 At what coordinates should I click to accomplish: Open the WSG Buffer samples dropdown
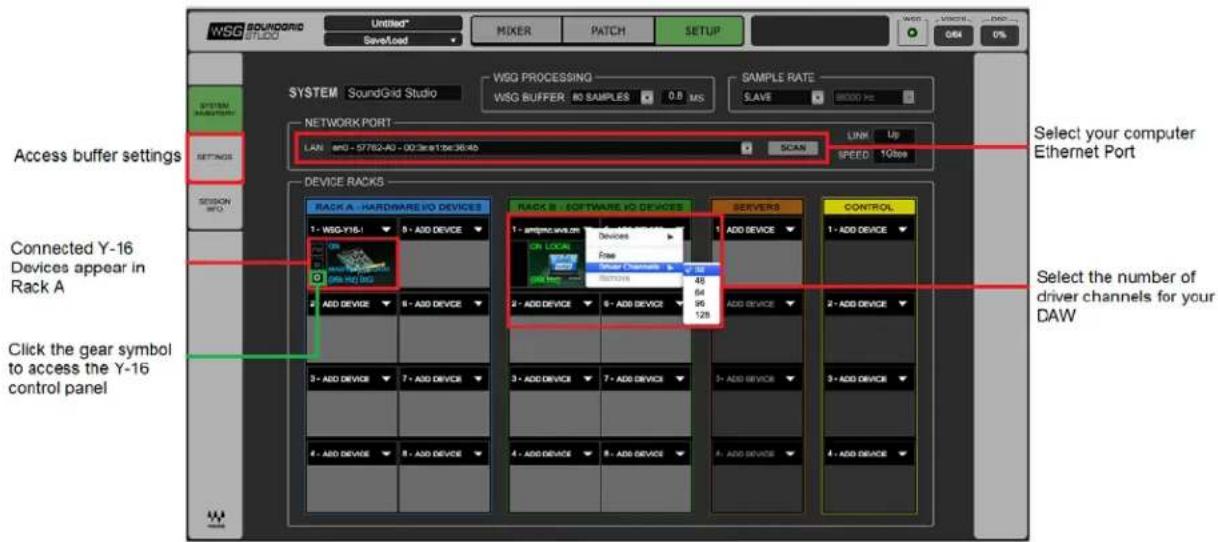click(611, 97)
